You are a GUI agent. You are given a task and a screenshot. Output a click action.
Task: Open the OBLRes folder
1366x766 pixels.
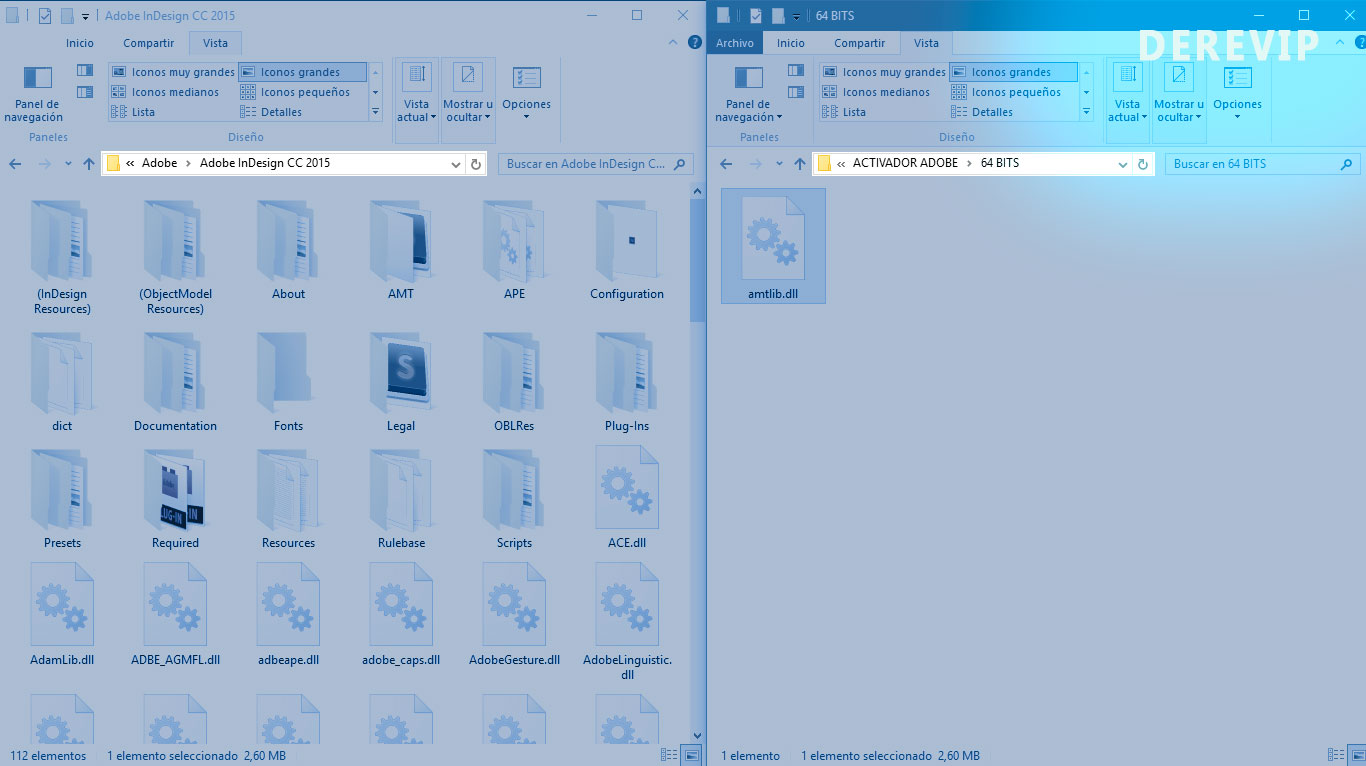pos(514,382)
